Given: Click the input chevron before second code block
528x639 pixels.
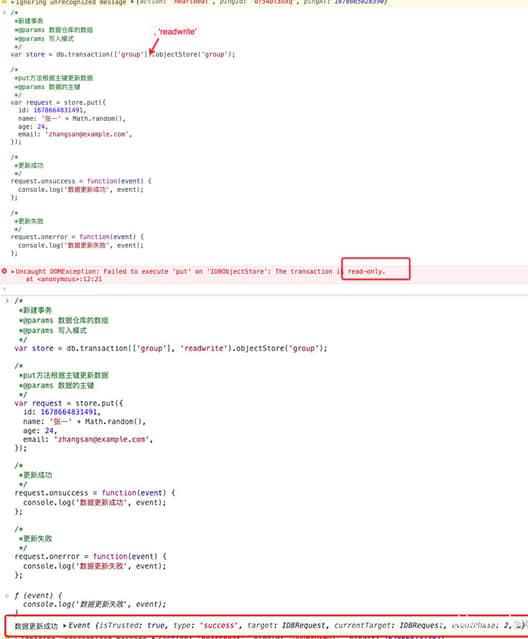Looking at the screenshot, I should click(x=7, y=301).
